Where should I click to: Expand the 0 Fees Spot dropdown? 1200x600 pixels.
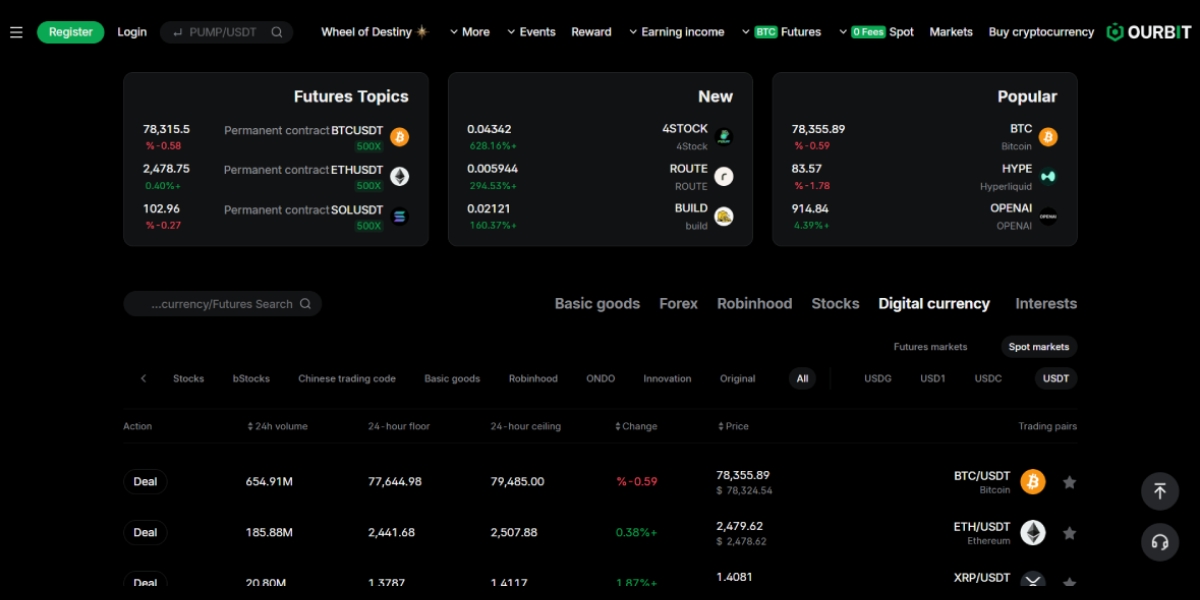(x=876, y=32)
